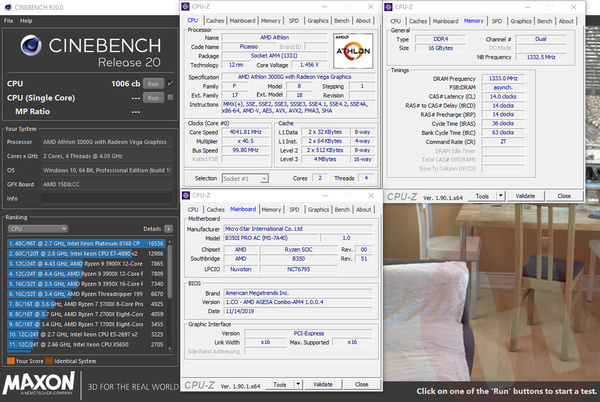Open the Socket #1 selection dropdown
Image resolution: width=600 pixels, height=402 pixels.
tap(245, 178)
